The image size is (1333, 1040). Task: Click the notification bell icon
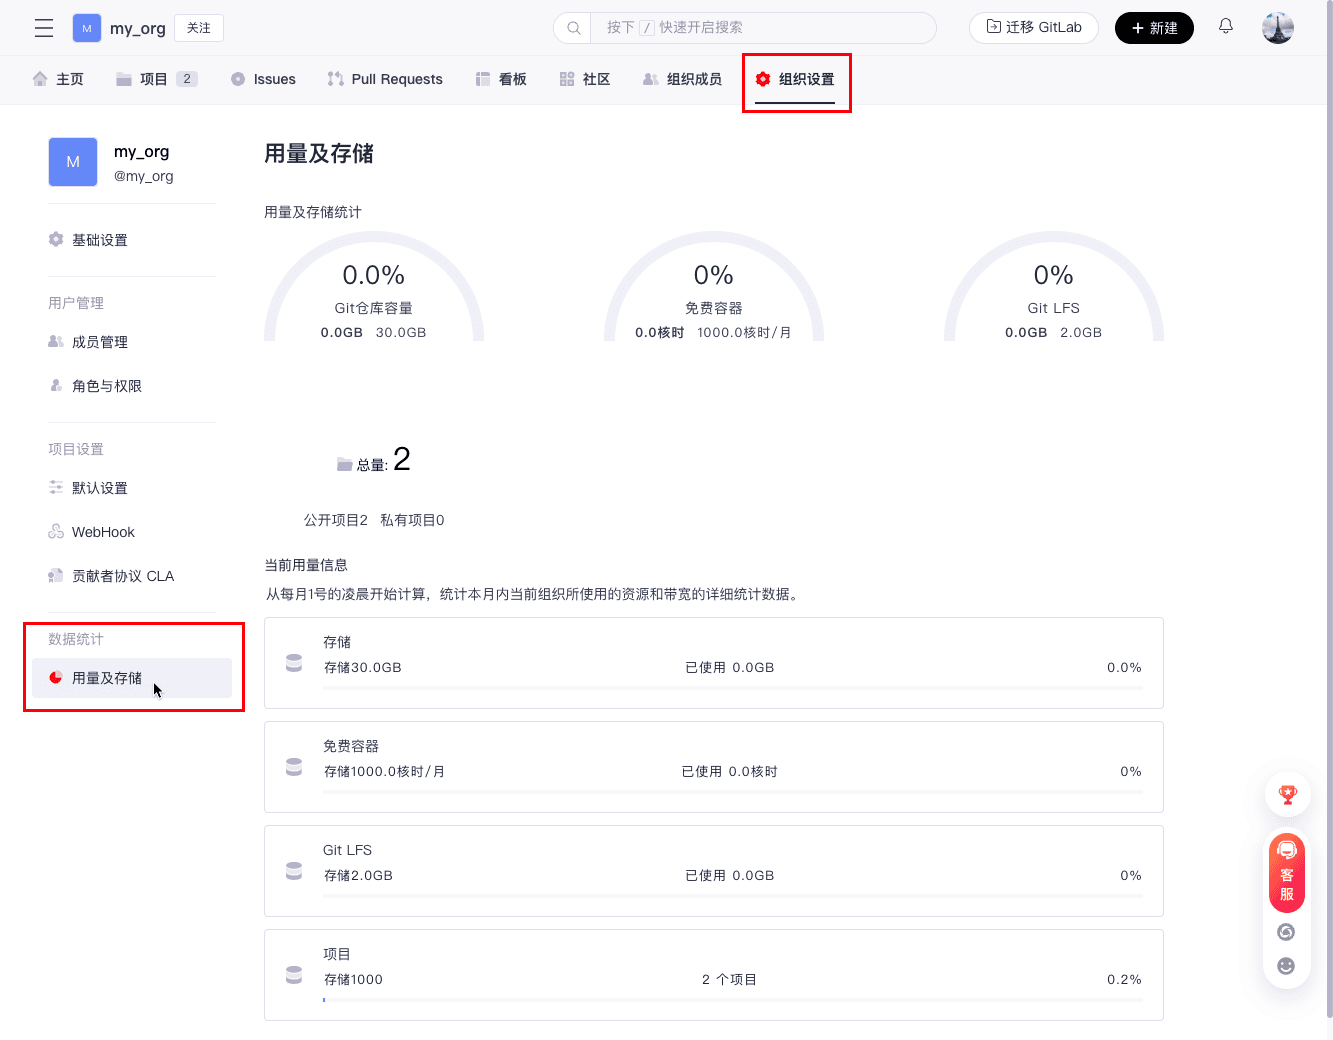click(1225, 27)
